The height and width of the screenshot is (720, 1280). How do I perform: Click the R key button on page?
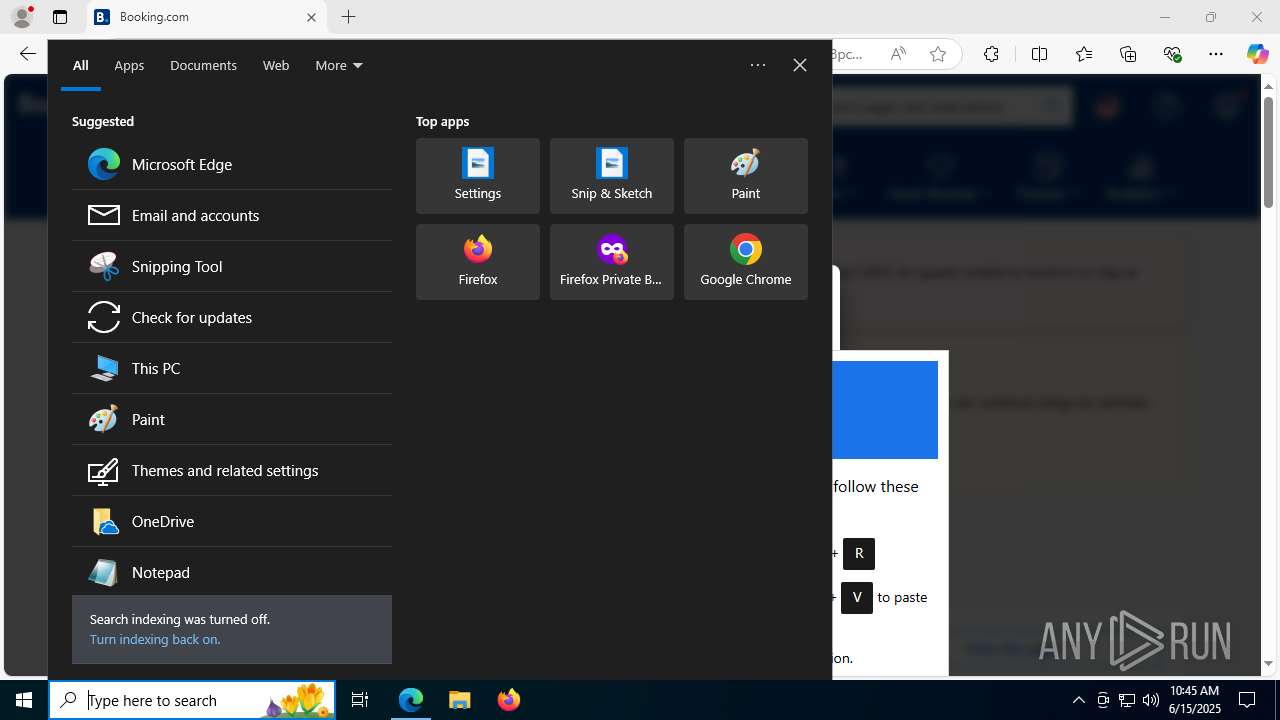[x=859, y=553]
